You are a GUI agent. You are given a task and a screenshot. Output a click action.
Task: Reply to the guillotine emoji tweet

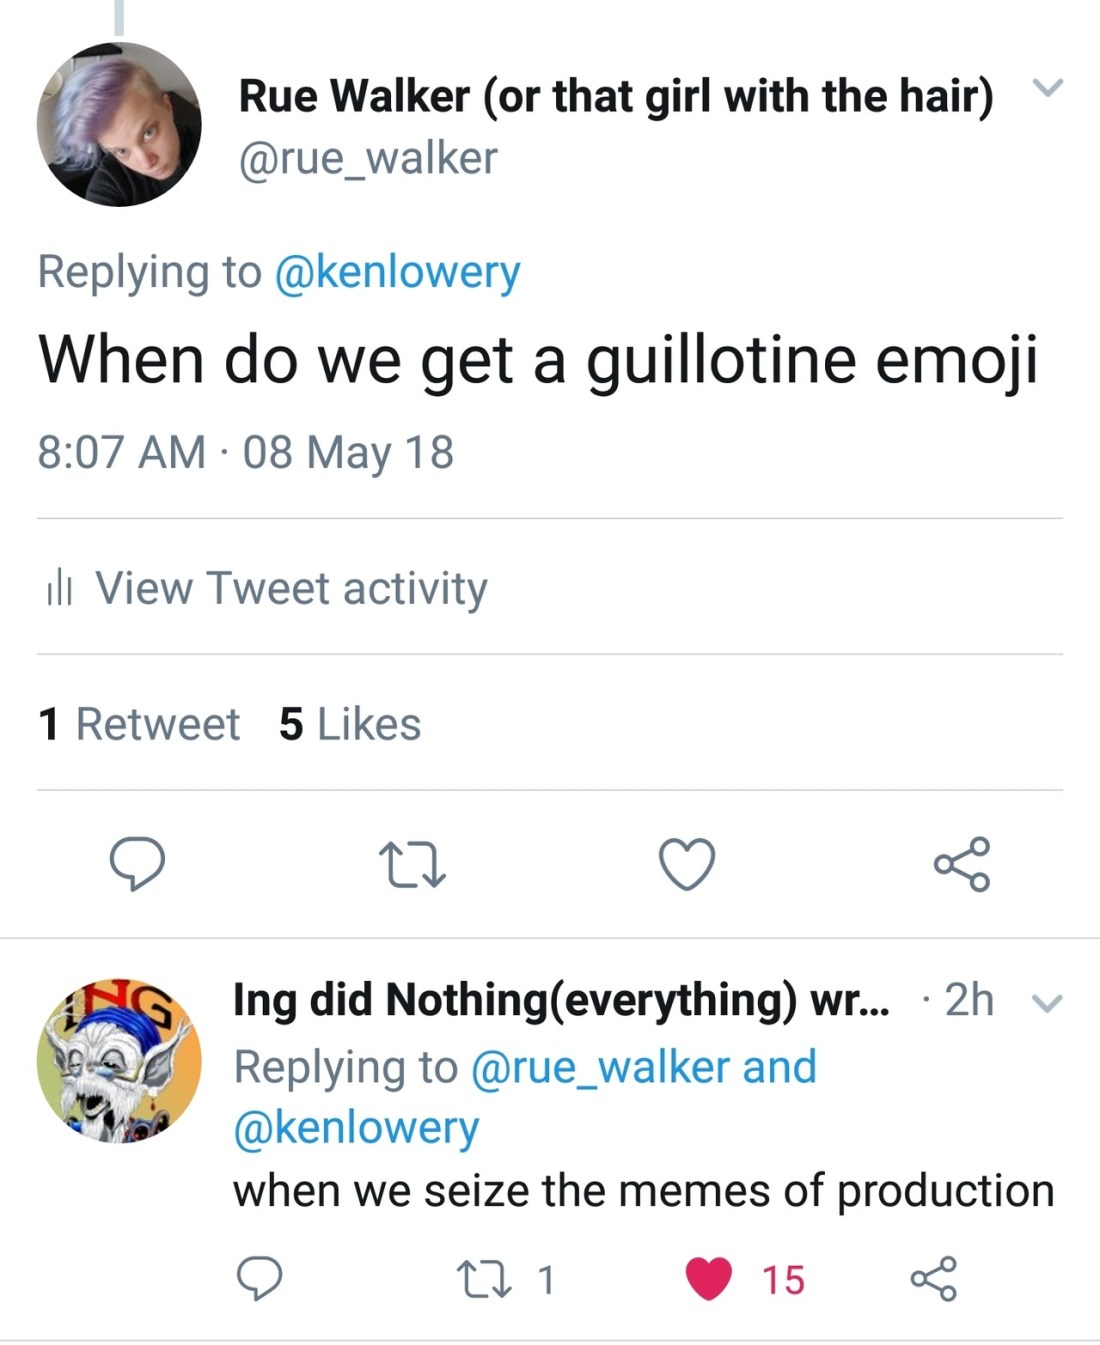137,864
